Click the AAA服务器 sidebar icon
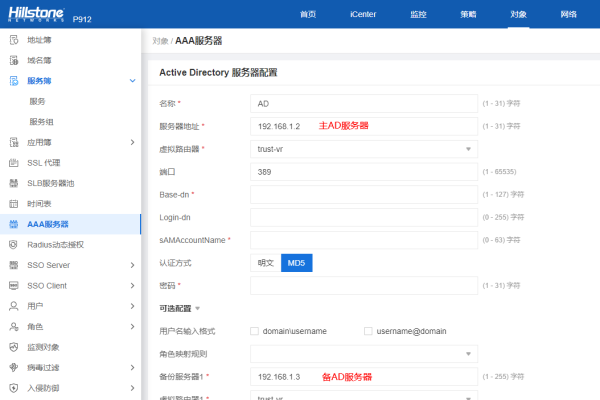 coord(14,224)
